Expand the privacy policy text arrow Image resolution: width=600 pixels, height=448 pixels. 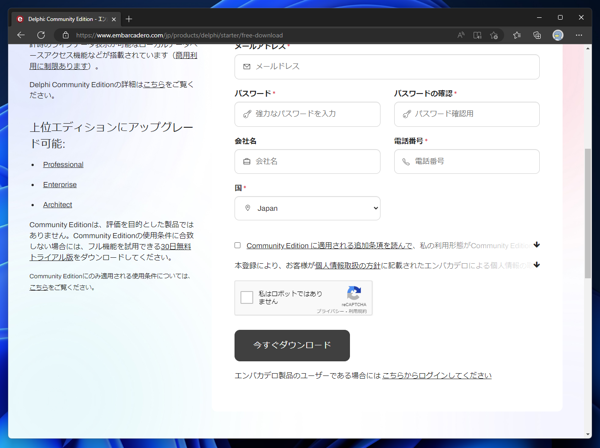pyautogui.click(x=537, y=265)
